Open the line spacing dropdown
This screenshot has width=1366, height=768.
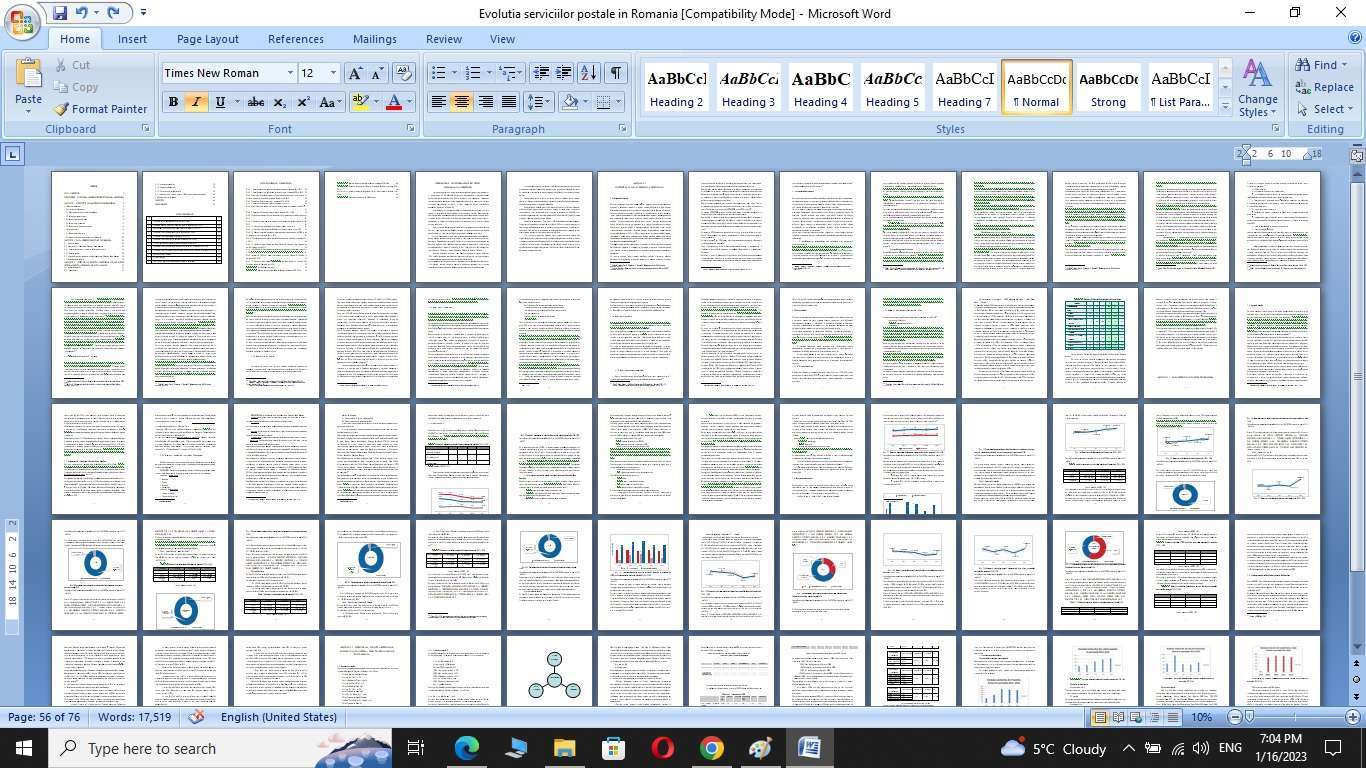pyautogui.click(x=539, y=102)
